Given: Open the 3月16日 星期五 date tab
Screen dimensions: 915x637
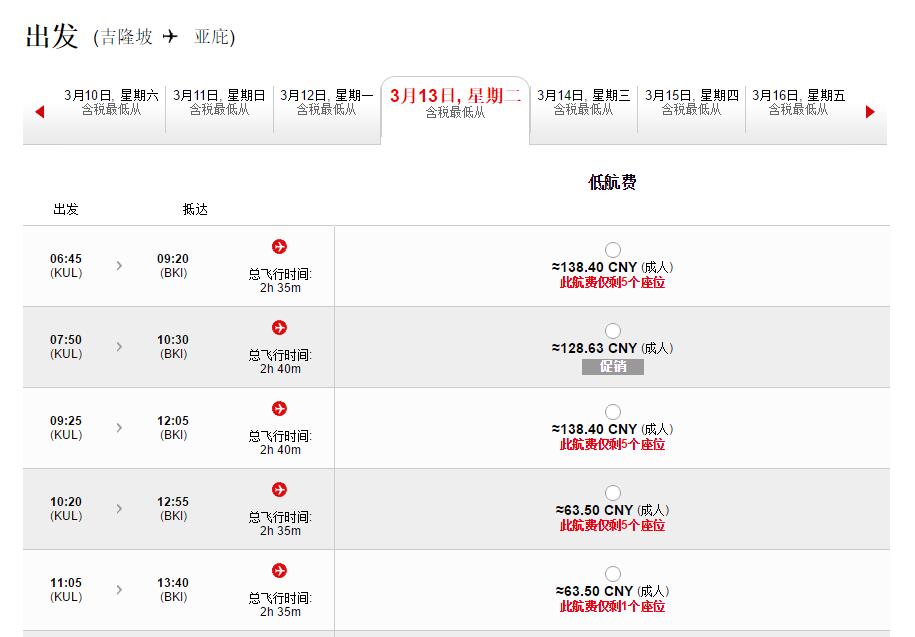Looking at the screenshot, I should point(798,103).
